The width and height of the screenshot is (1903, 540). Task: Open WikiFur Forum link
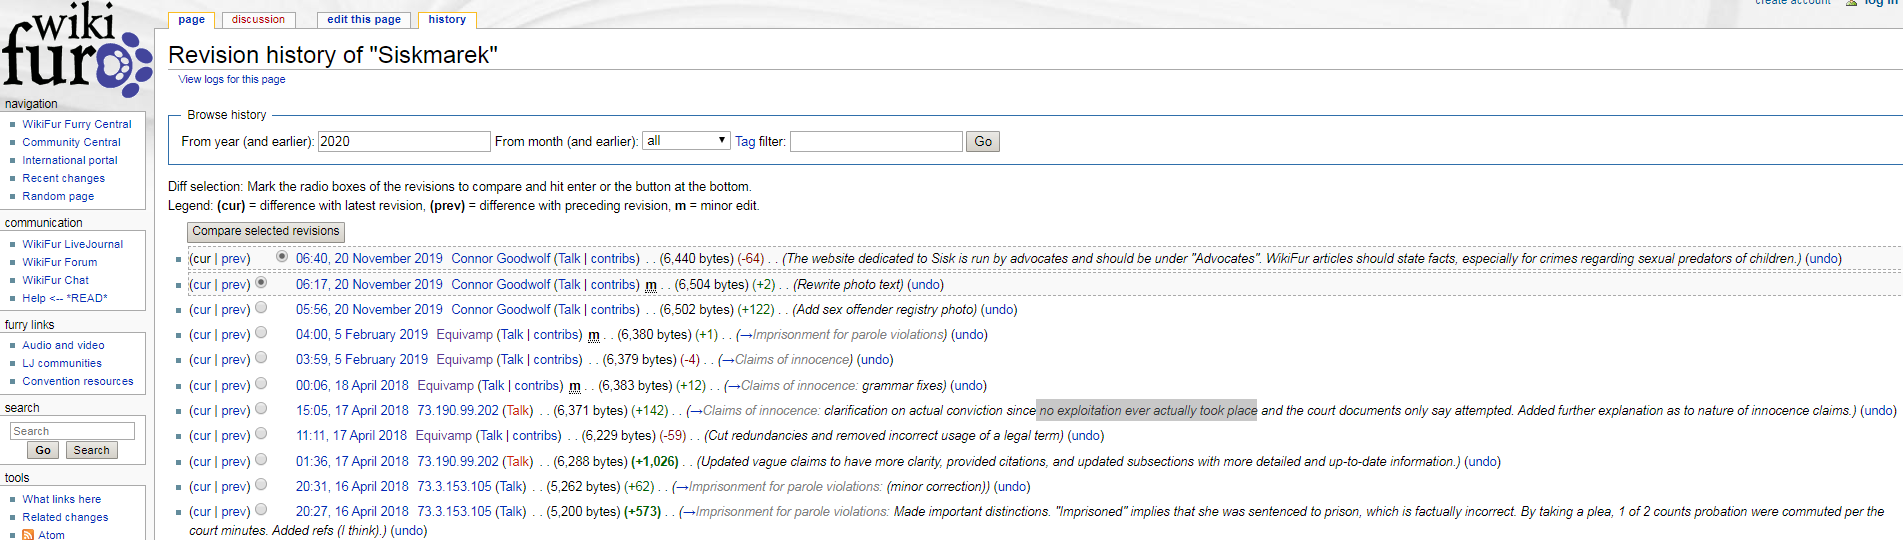(x=60, y=262)
